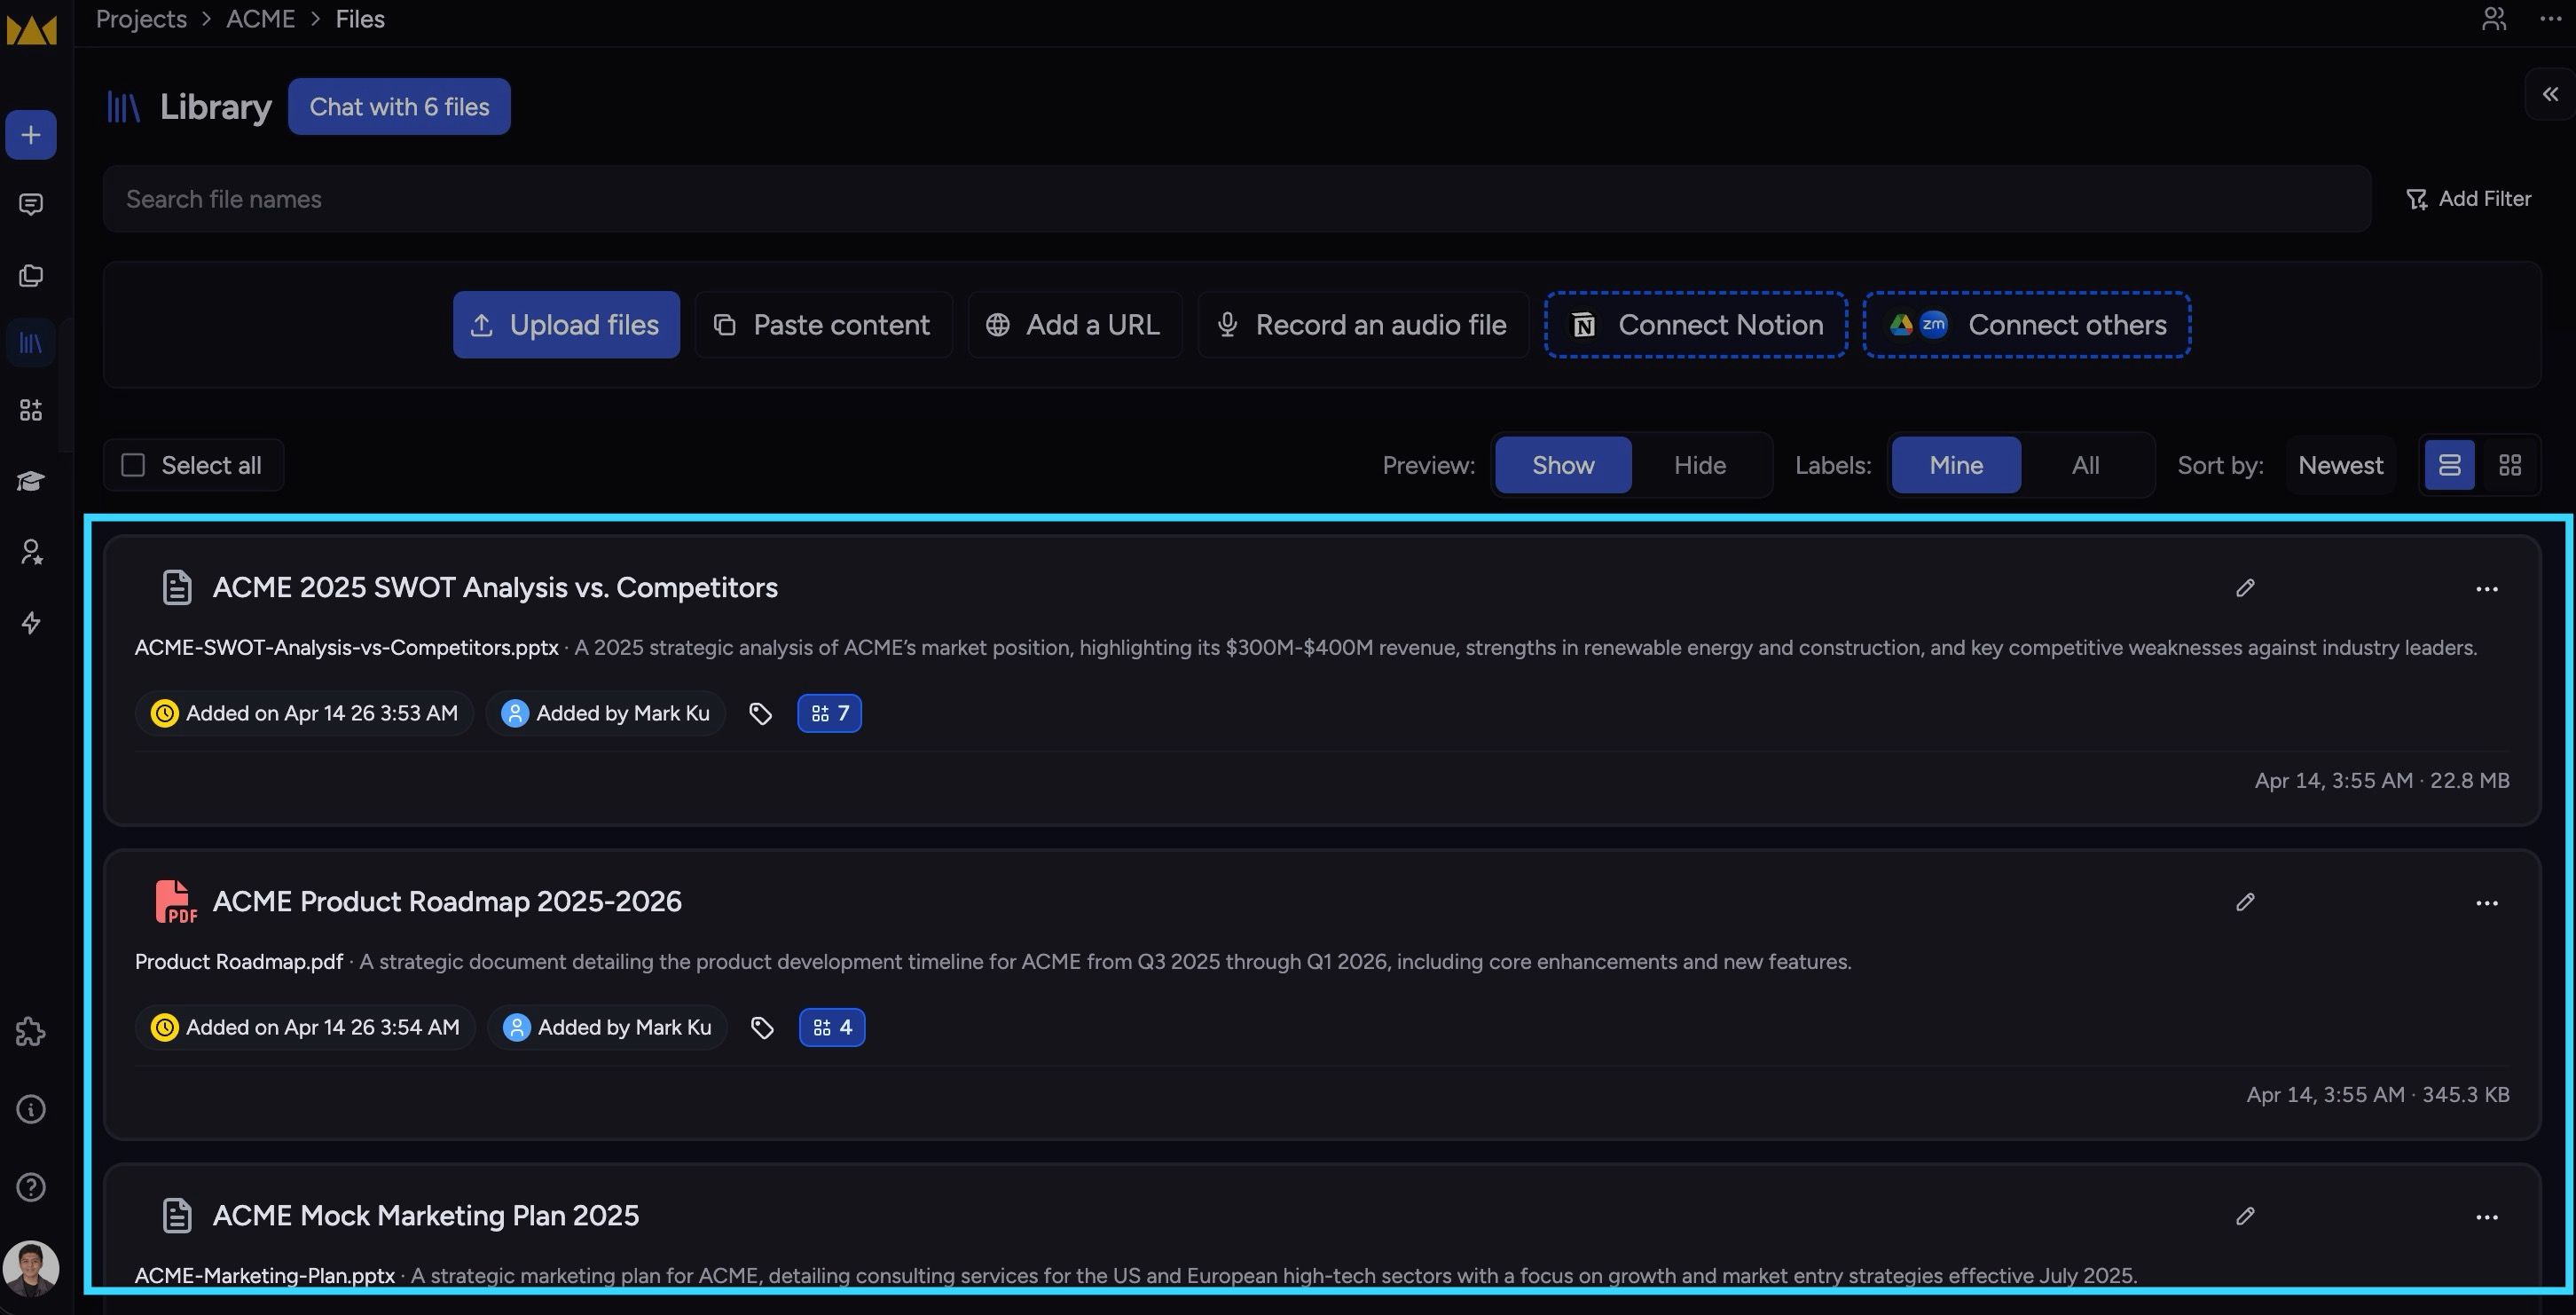Edit the ACME Mock Marketing Plan title
Screen dimensions: 2576x1315
pos(2245,1216)
